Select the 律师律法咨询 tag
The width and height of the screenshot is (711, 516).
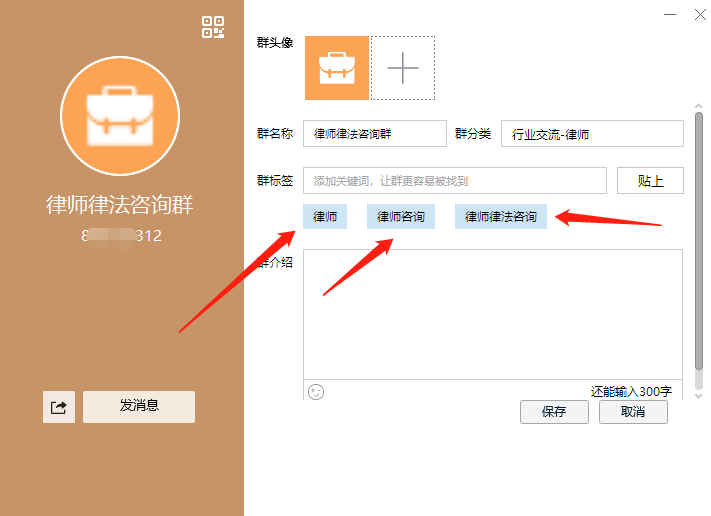tap(501, 217)
